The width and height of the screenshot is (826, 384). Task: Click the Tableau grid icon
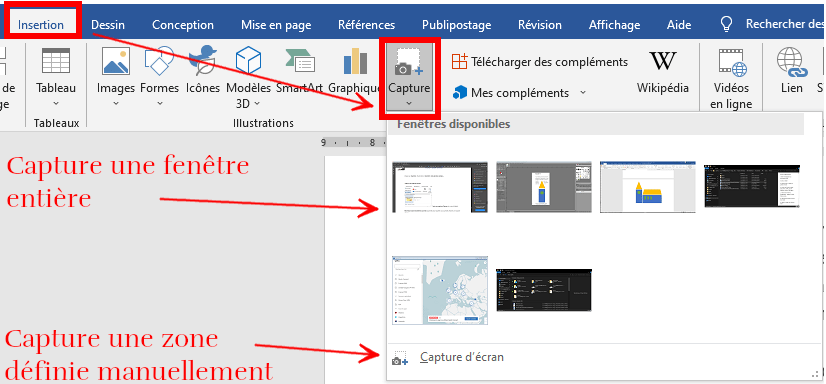tap(56, 61)
